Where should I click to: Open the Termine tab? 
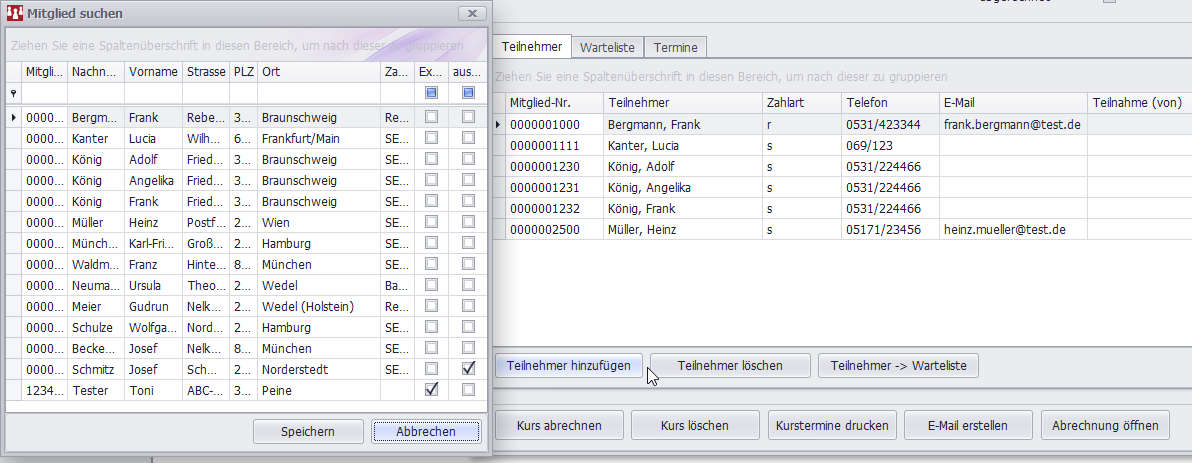(x=676, y=47)
